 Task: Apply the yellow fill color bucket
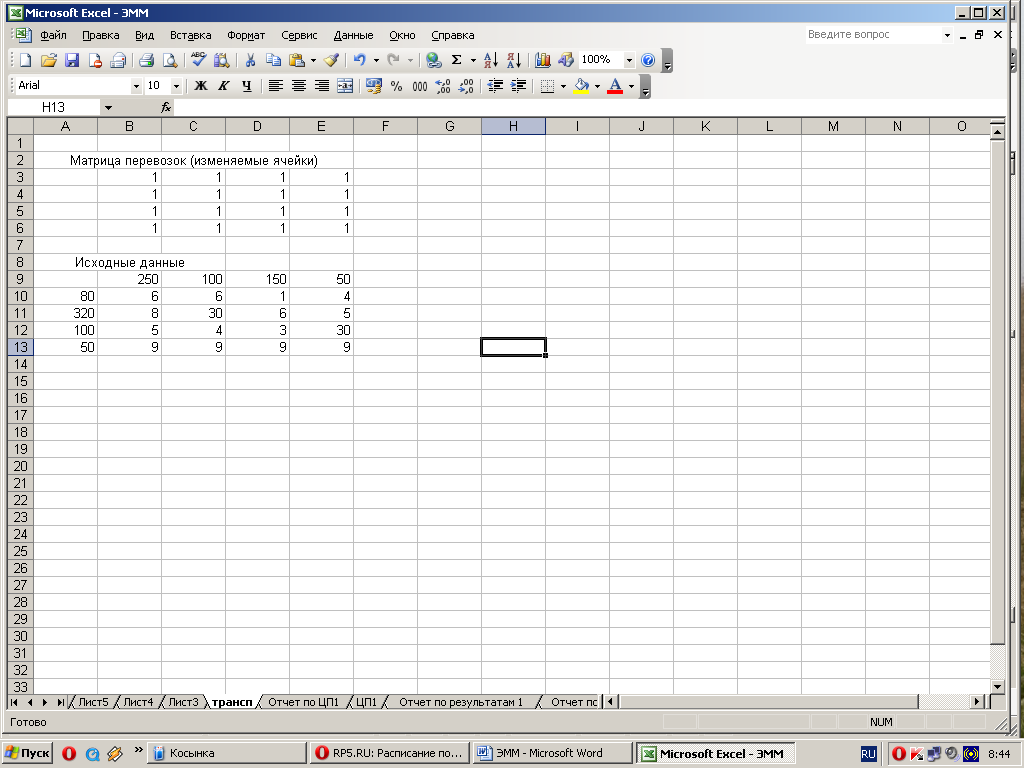pos(581,86)
